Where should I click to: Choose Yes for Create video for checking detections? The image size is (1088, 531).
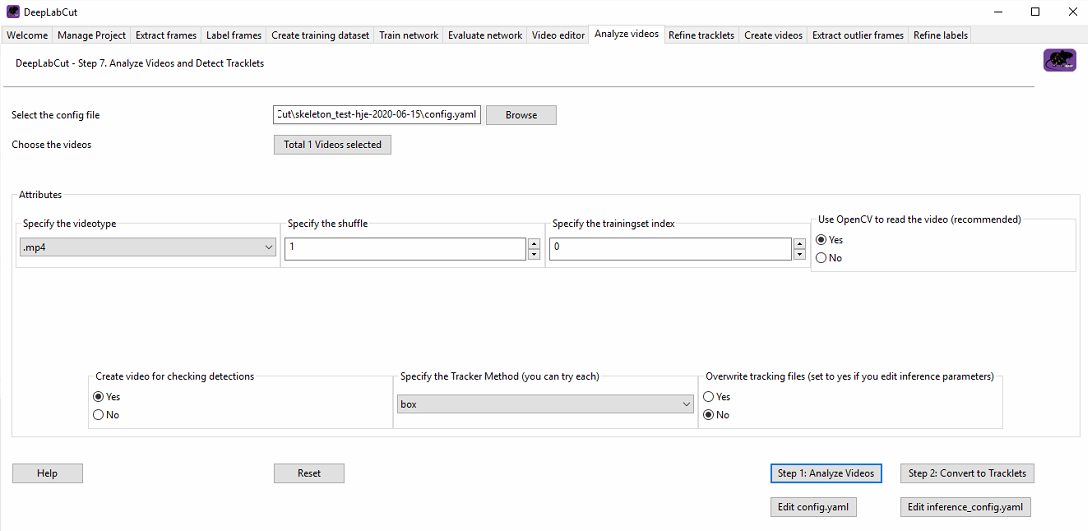(98, 397)
